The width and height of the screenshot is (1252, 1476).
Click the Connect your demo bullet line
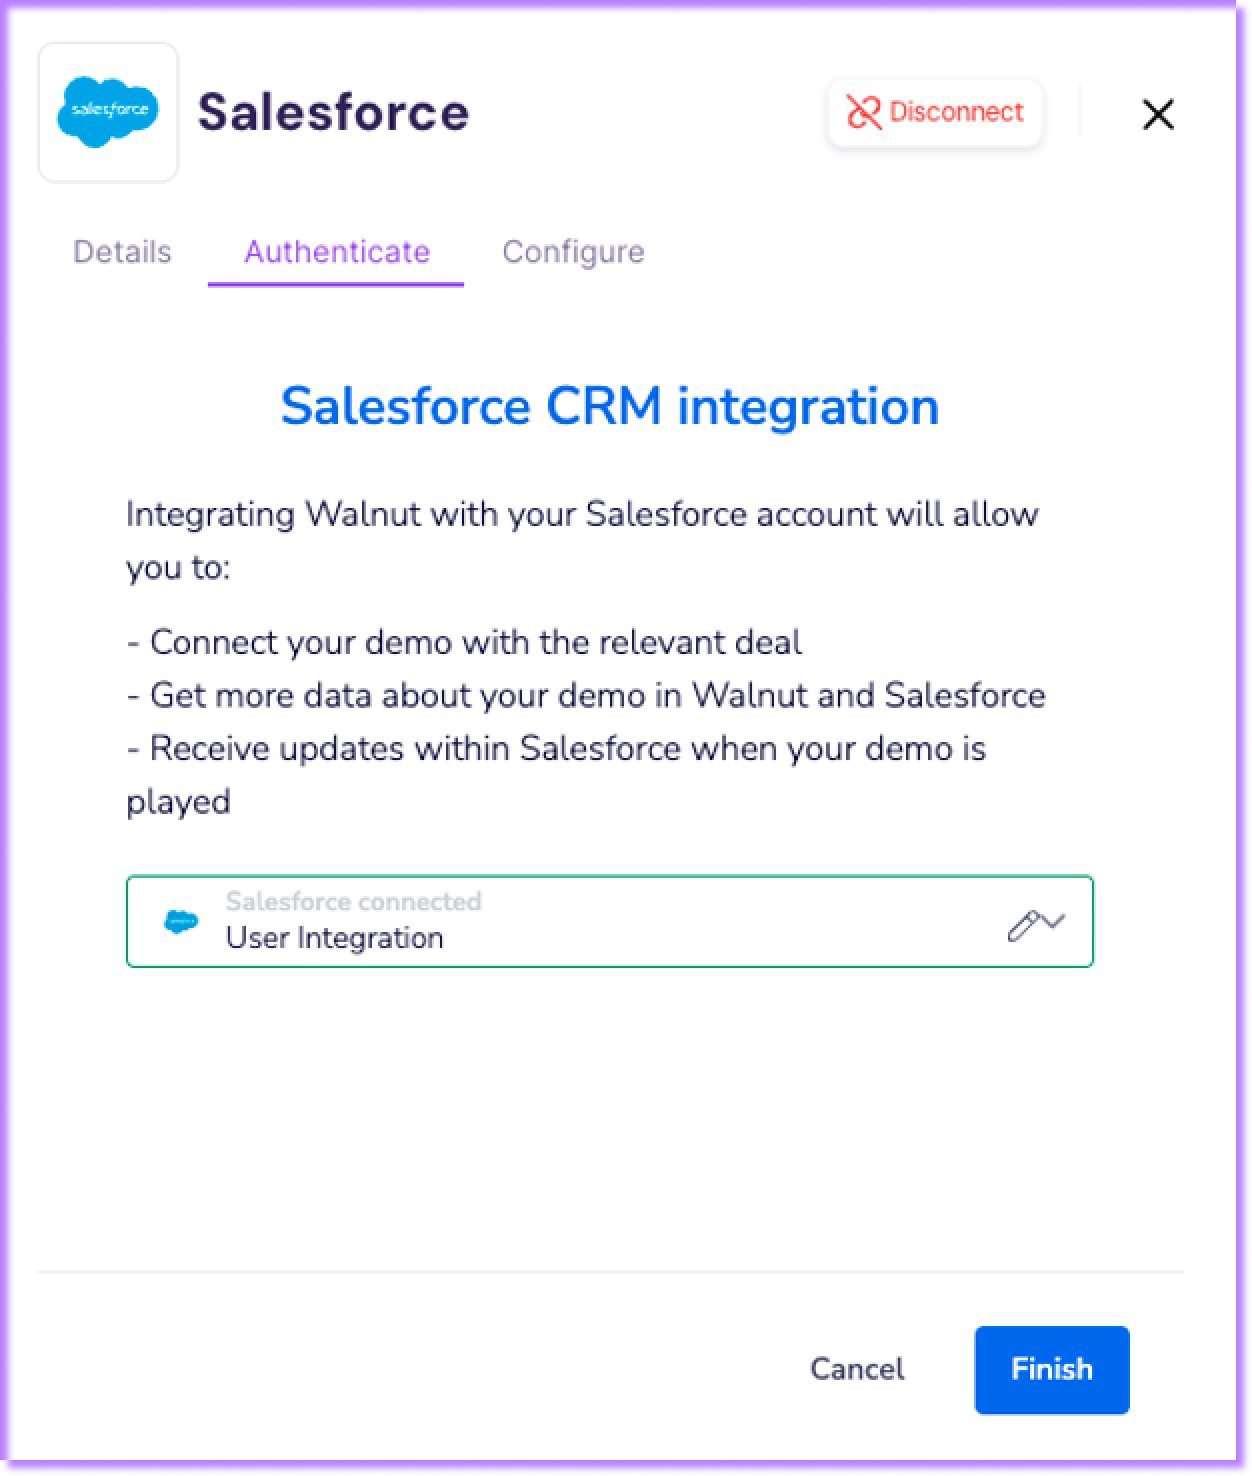coord(465,642)
